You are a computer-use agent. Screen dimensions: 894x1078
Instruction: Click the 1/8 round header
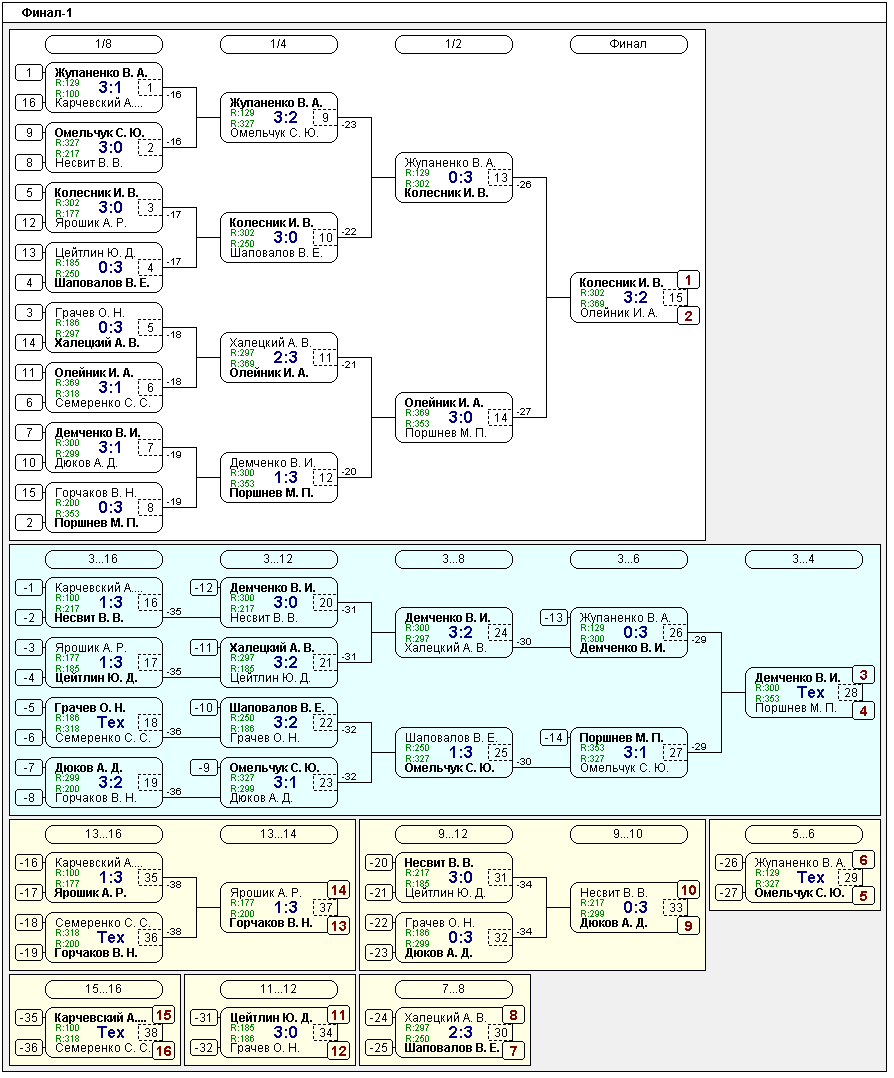(x=104, y=44)
